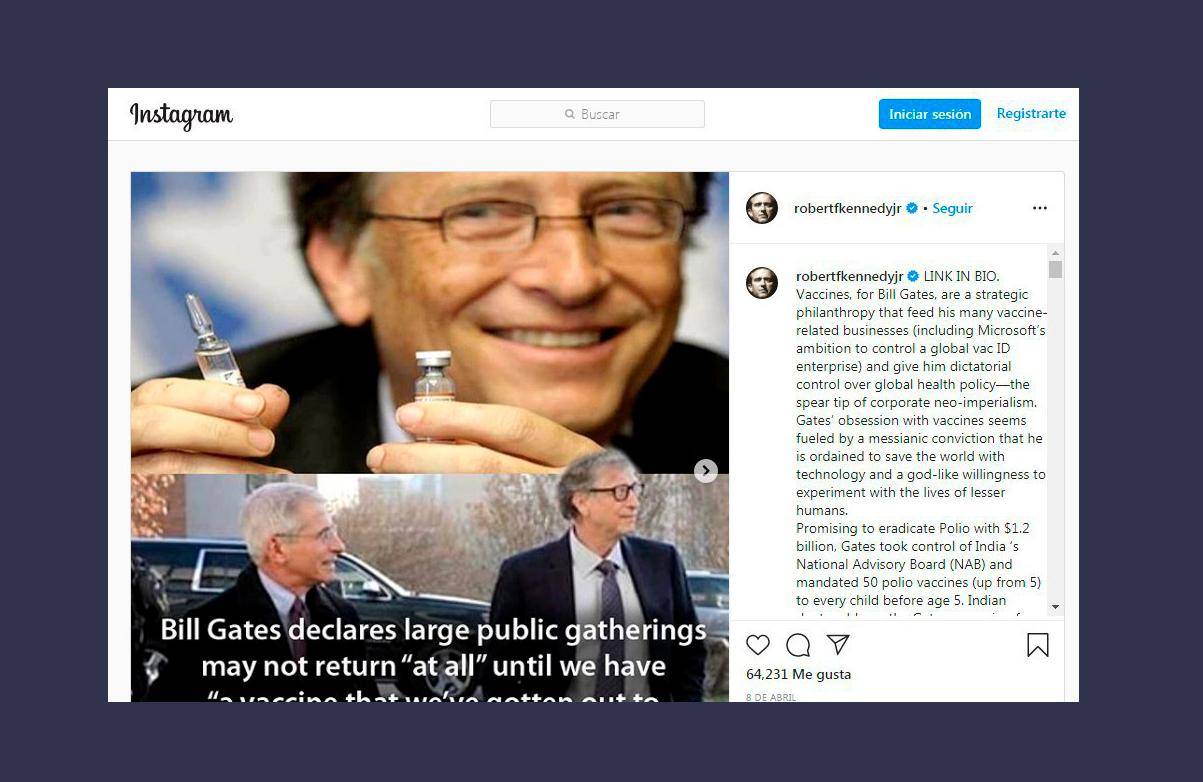The image size is (1203, 782).
Task: Click robertfkennedyjr username in the caption
Action: (850, 276)
